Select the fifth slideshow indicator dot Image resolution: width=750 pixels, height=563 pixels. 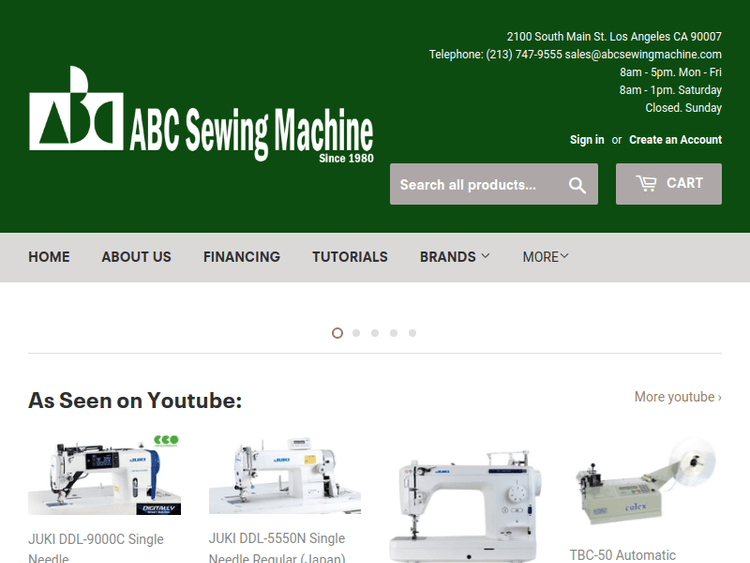click(x=412, y=333)
